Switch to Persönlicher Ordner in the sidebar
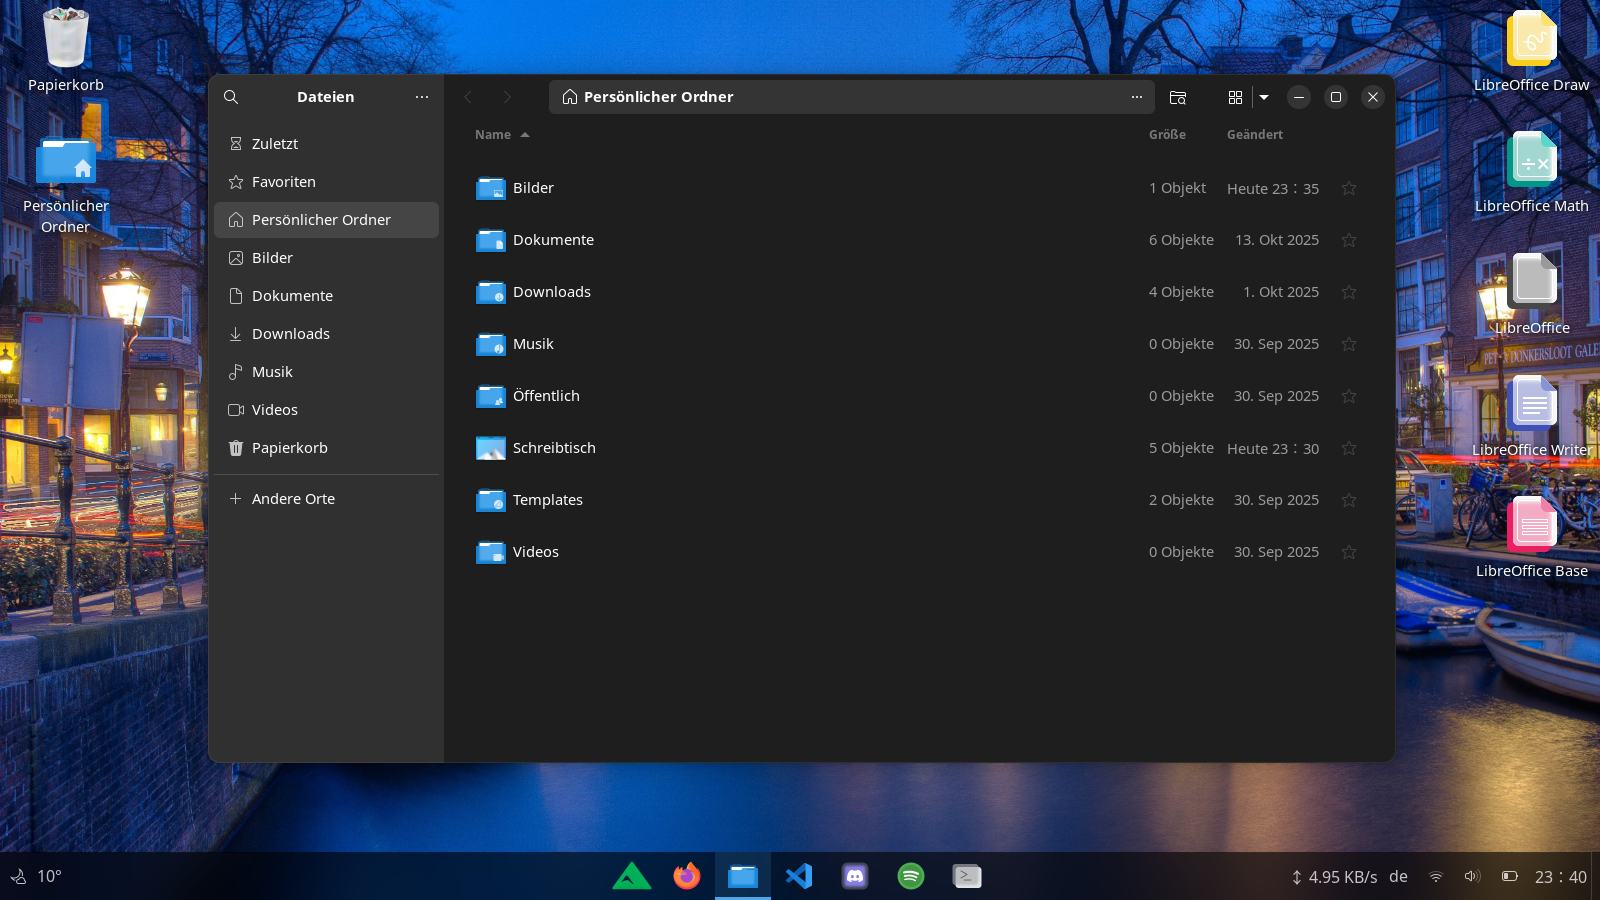The image size is (1600, 900). click(x=320, y=219)
